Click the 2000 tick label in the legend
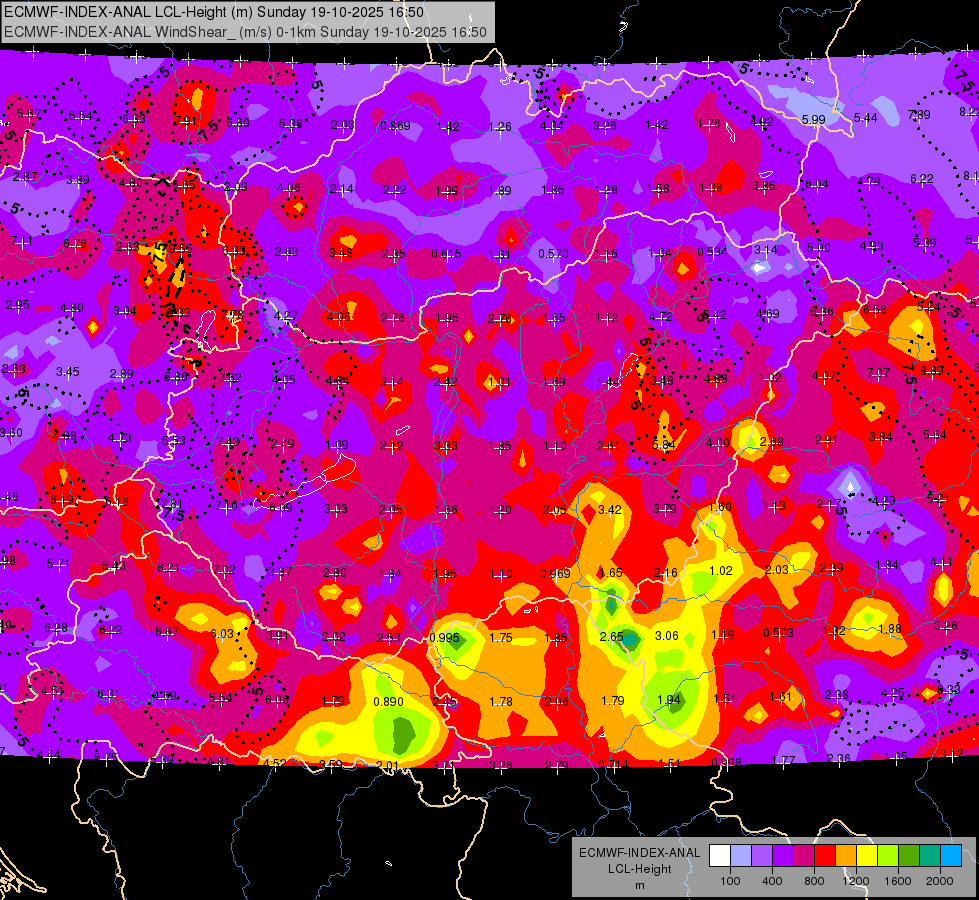 pyautogui.click(x=940, y=881)
